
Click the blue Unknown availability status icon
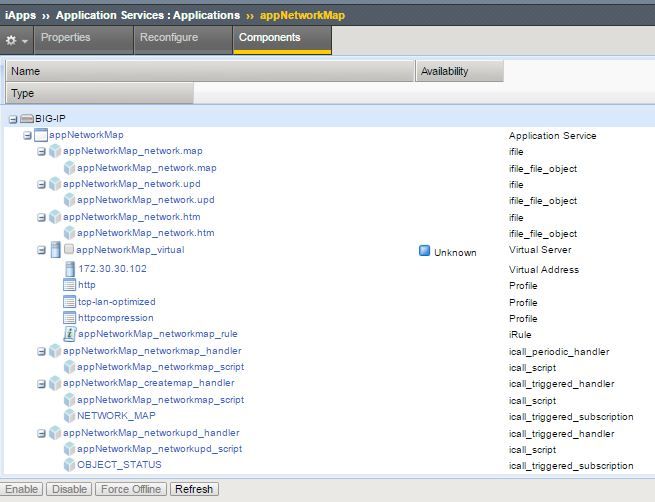[424, 252]
